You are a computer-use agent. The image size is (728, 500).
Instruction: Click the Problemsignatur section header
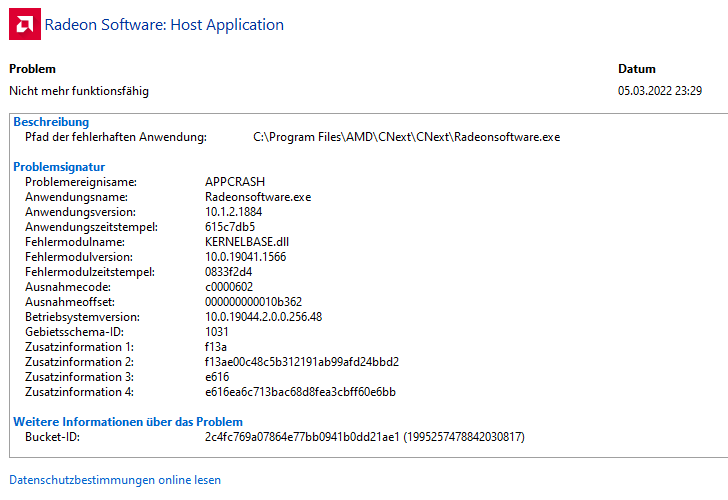click(x=59, y=167)
